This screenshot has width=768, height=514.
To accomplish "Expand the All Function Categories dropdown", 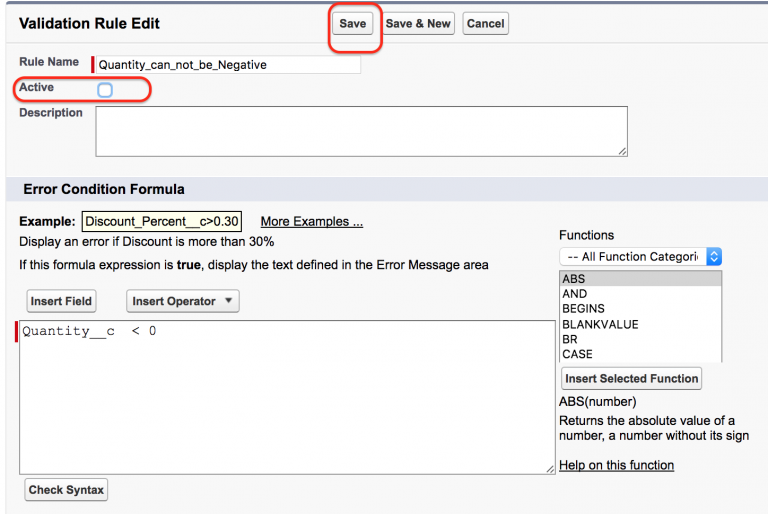I will click(x=640, y=257).
